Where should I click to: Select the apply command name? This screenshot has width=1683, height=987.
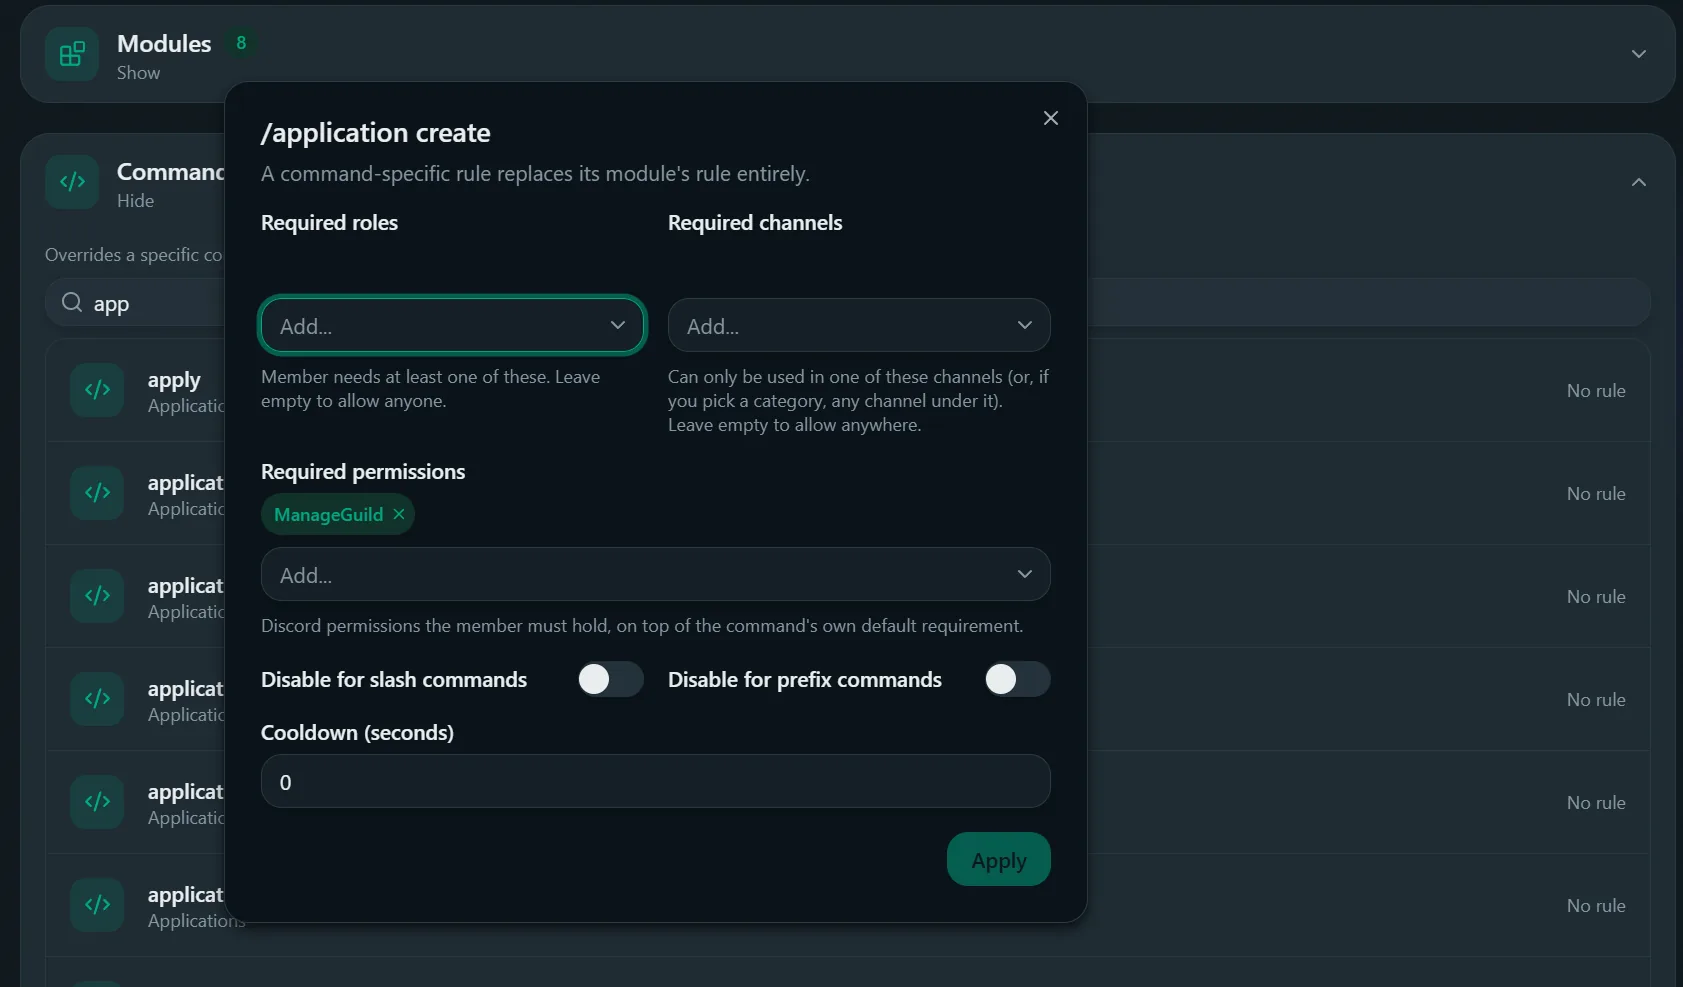174,380
